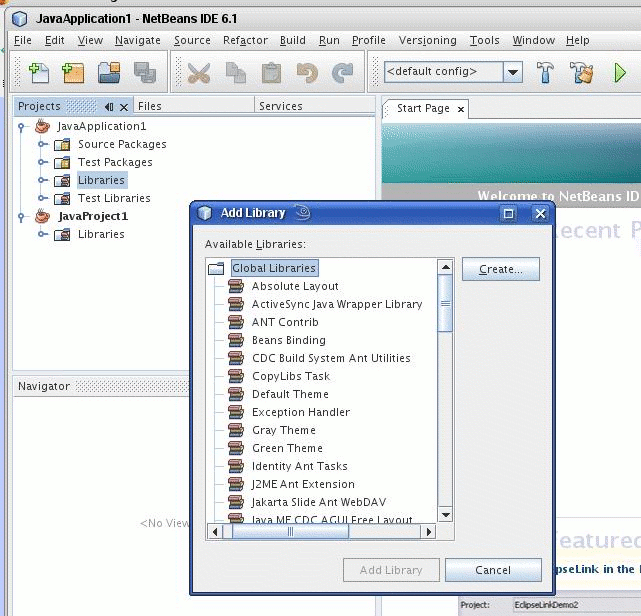
Task: Close the Start Page tab
Action: coord(461,110)
